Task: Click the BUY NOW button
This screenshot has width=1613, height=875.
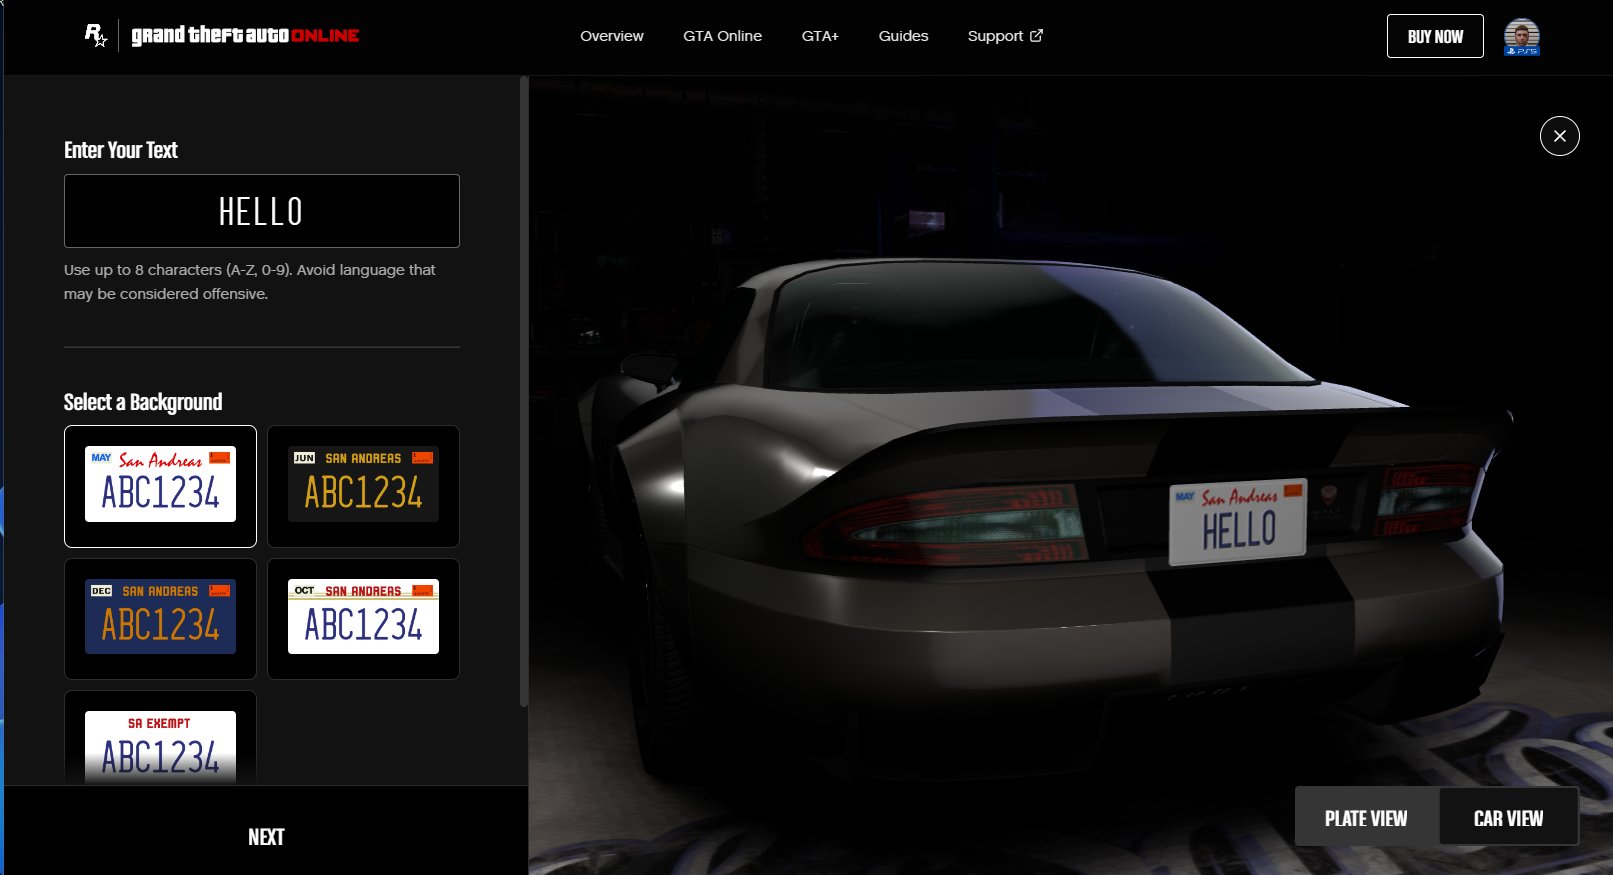Action: (x=1435, y=37)
